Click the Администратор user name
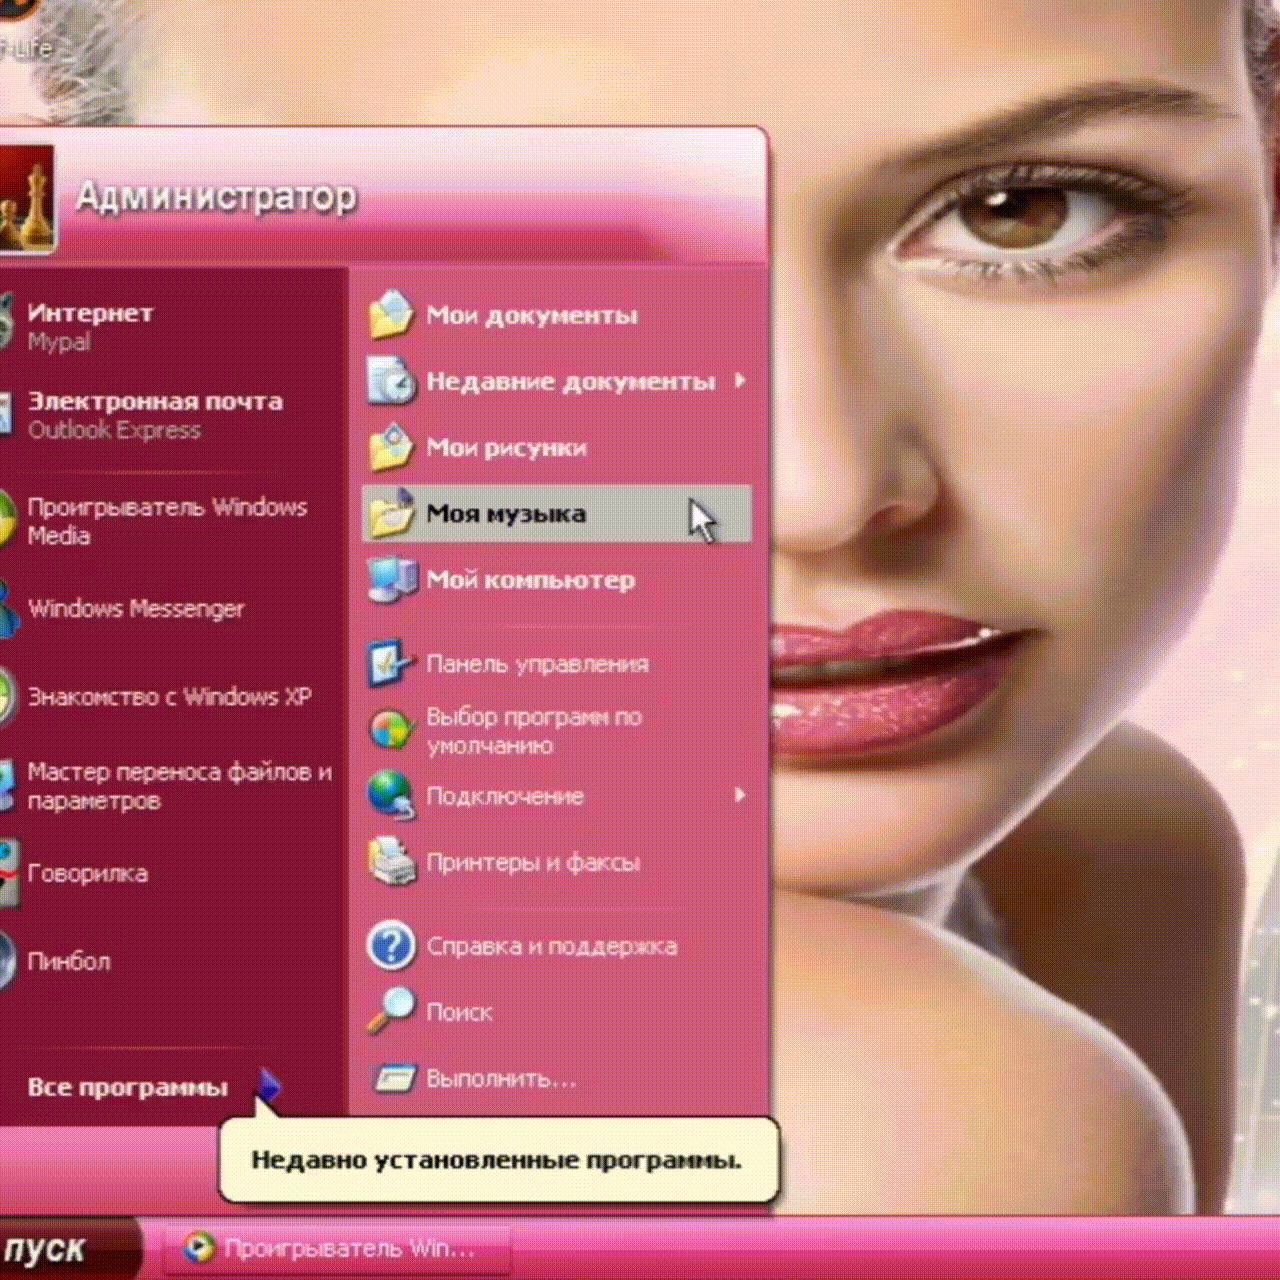 coord(216,196)
